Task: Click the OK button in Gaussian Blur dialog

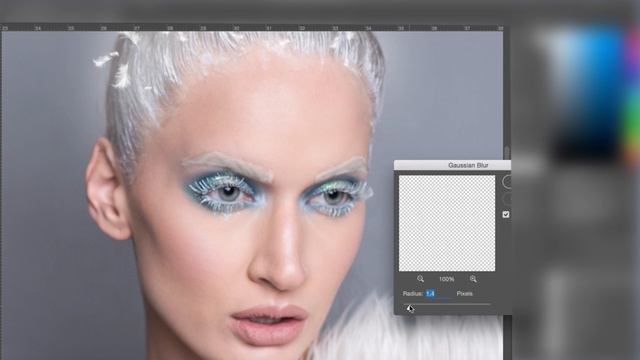Action: click(x=507, y=182)
